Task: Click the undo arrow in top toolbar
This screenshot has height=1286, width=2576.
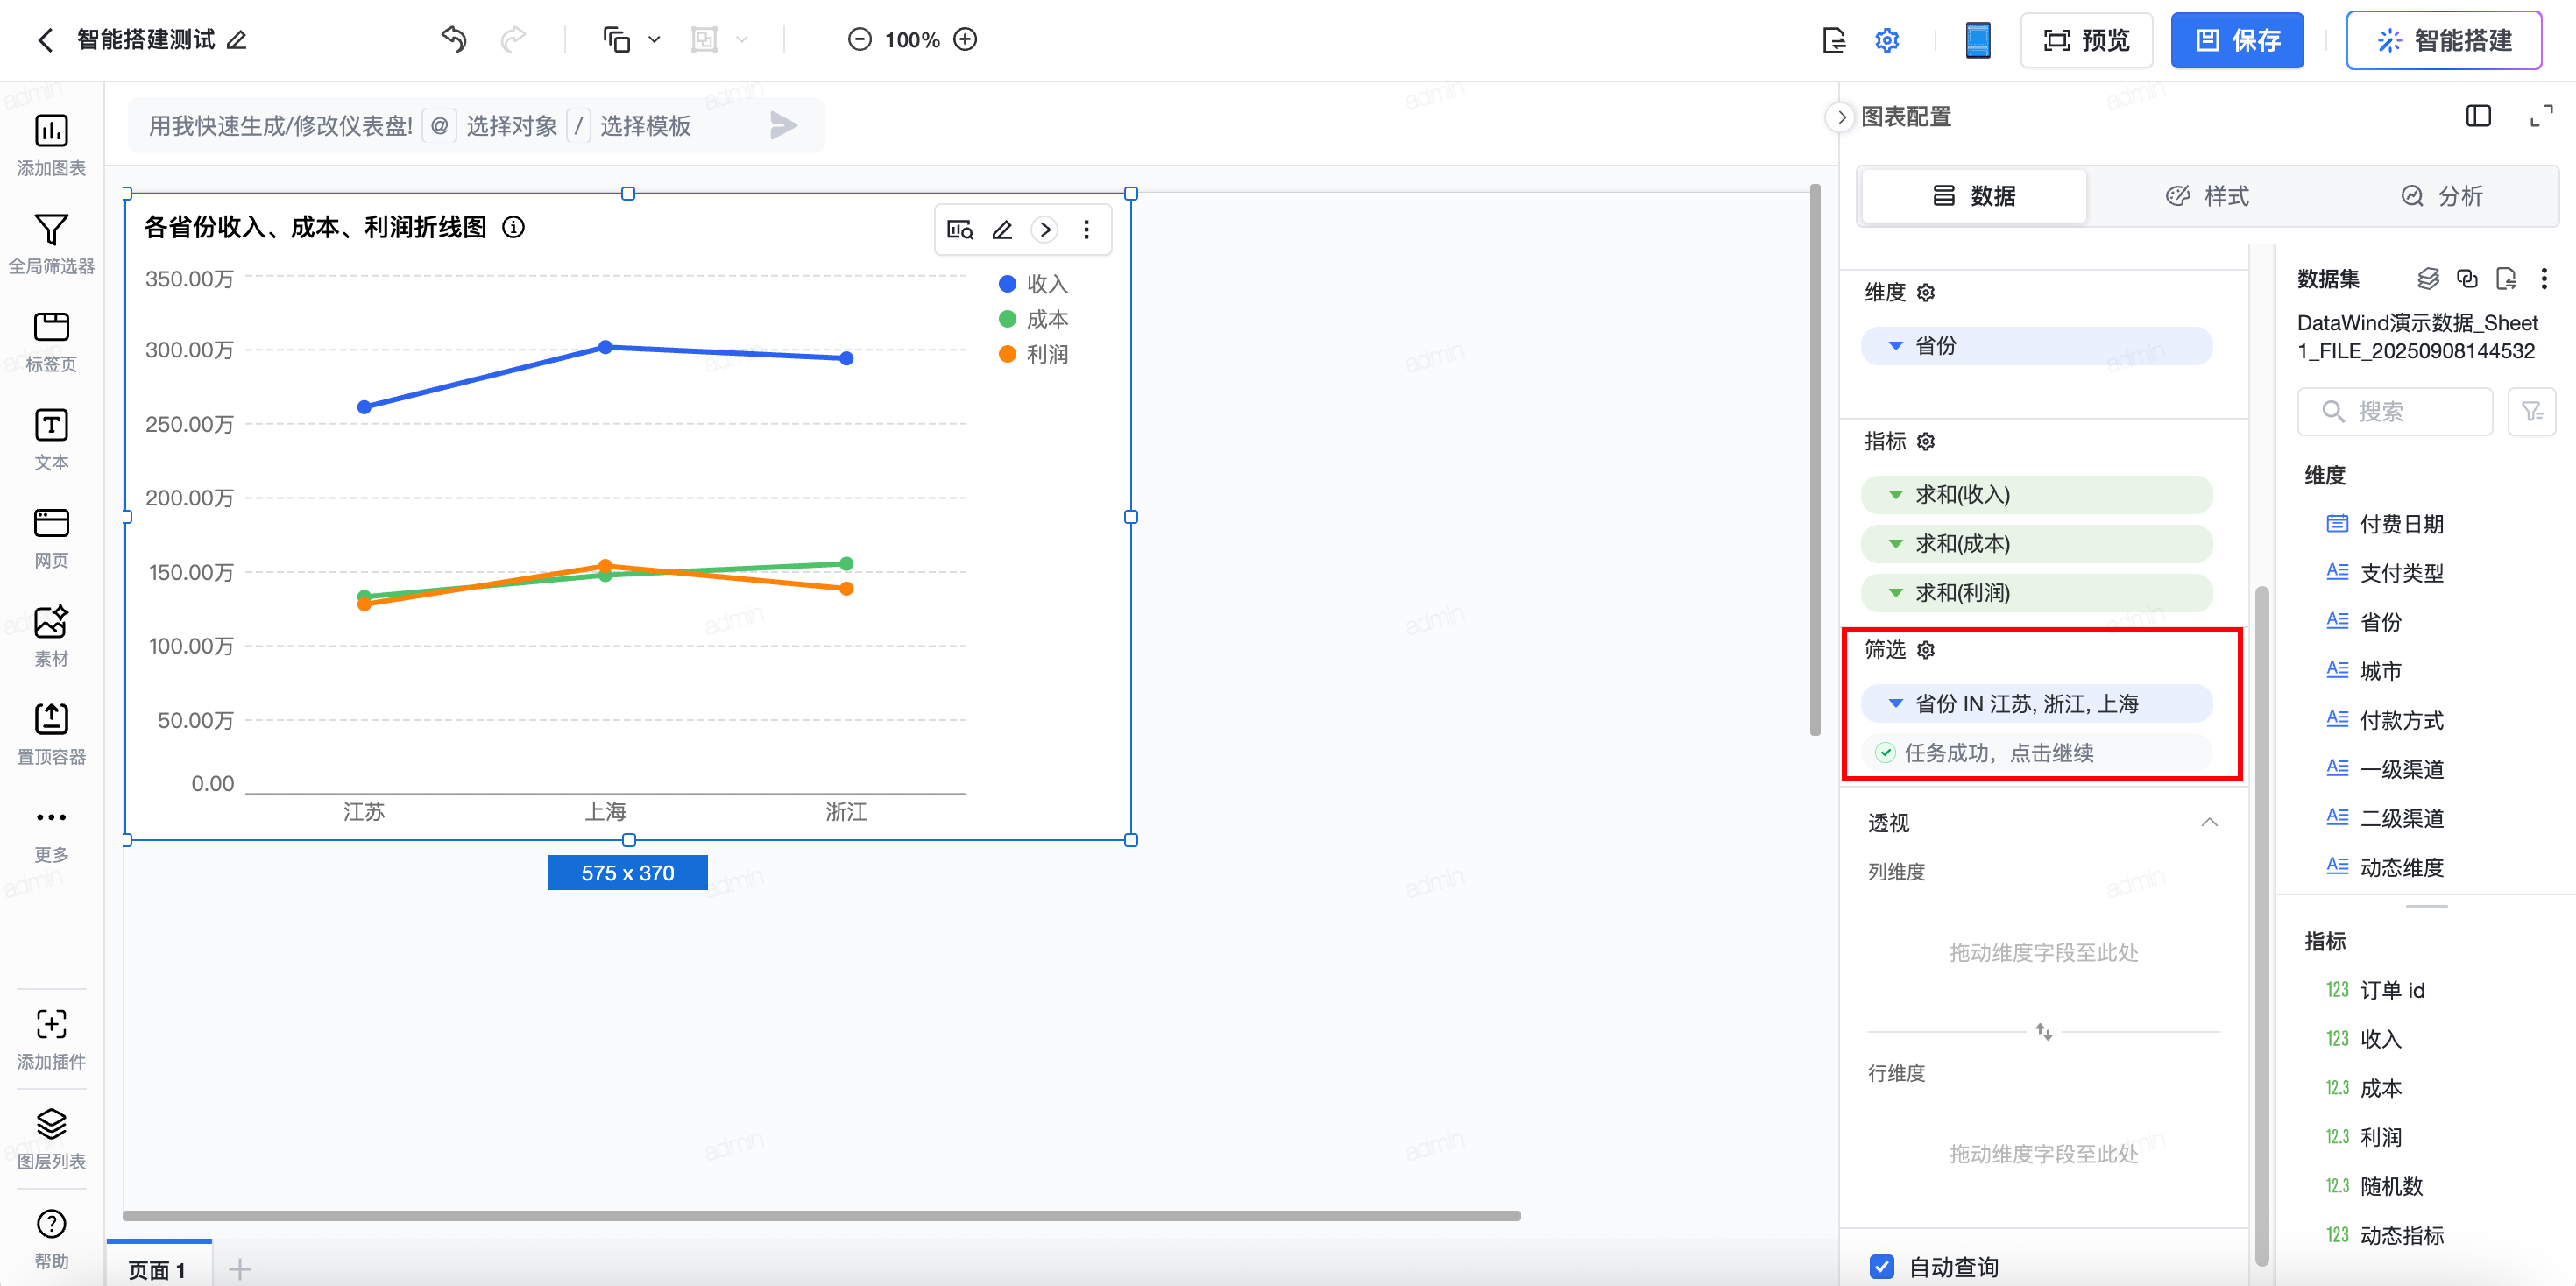Action: (454, 40)
